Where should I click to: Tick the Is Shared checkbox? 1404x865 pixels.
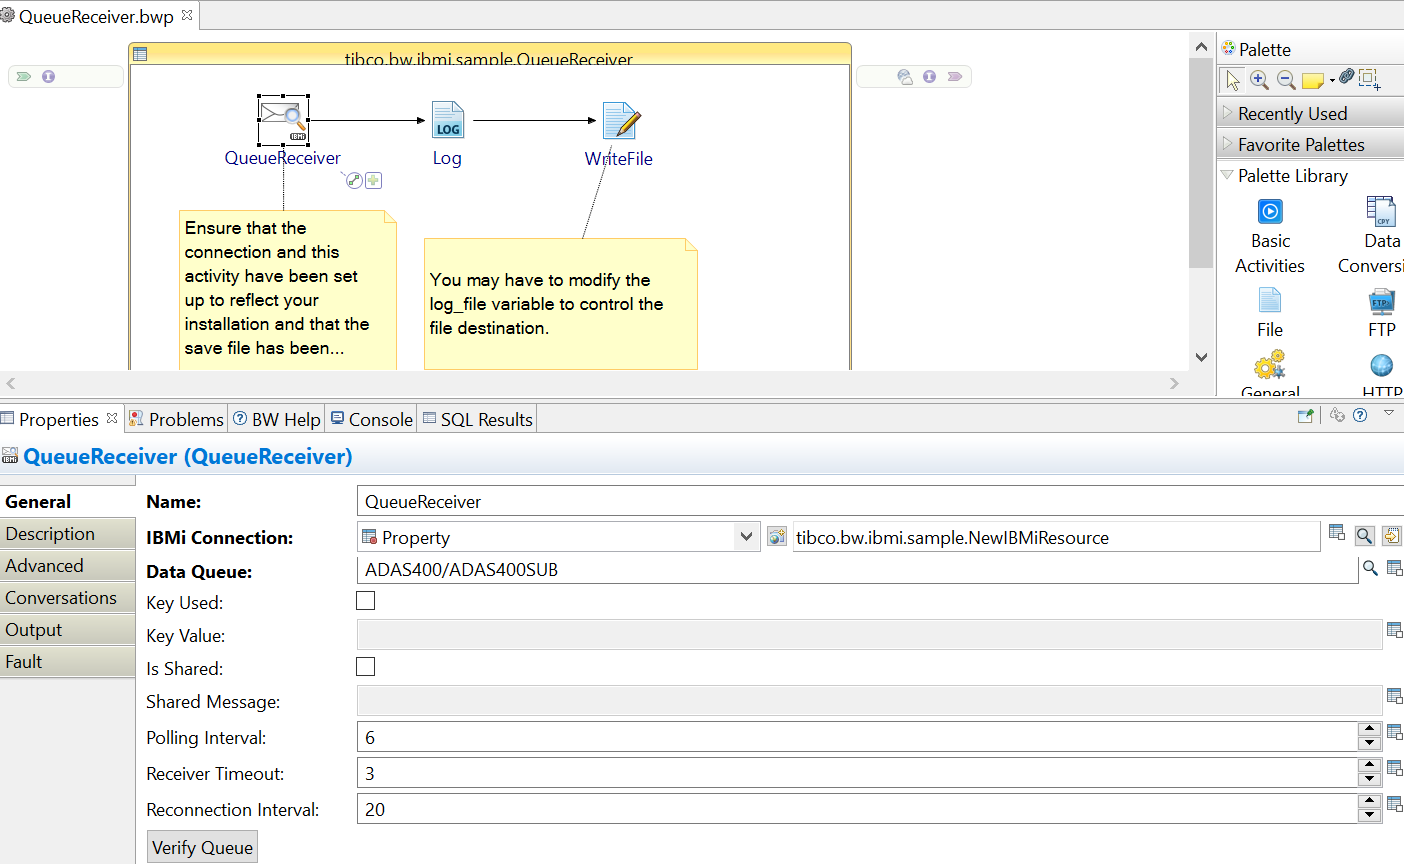coord(366,667)
